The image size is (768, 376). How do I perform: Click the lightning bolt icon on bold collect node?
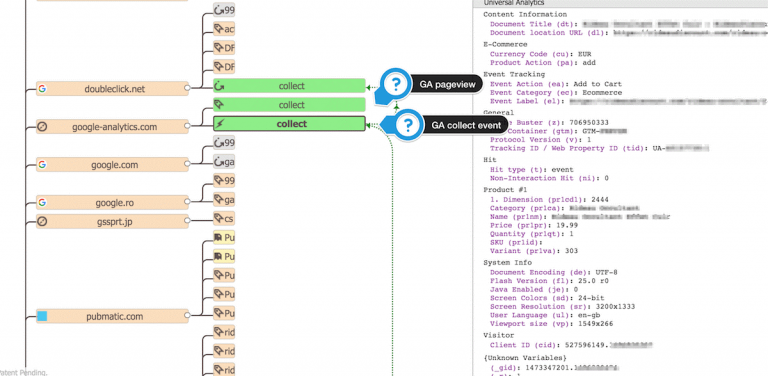220,124
